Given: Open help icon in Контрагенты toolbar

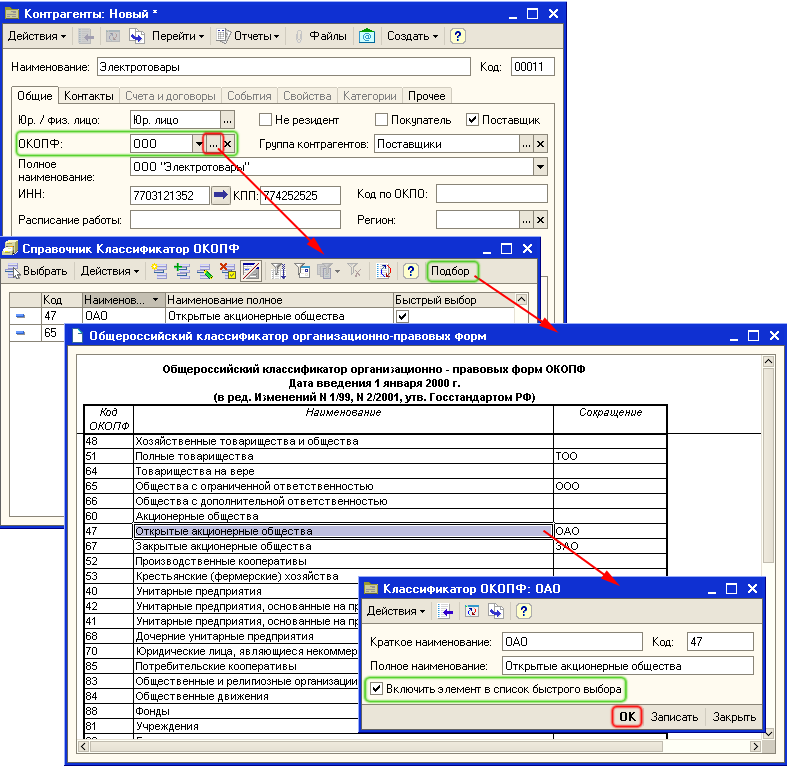Looking at the screenshot, I should tap(457, 36).
